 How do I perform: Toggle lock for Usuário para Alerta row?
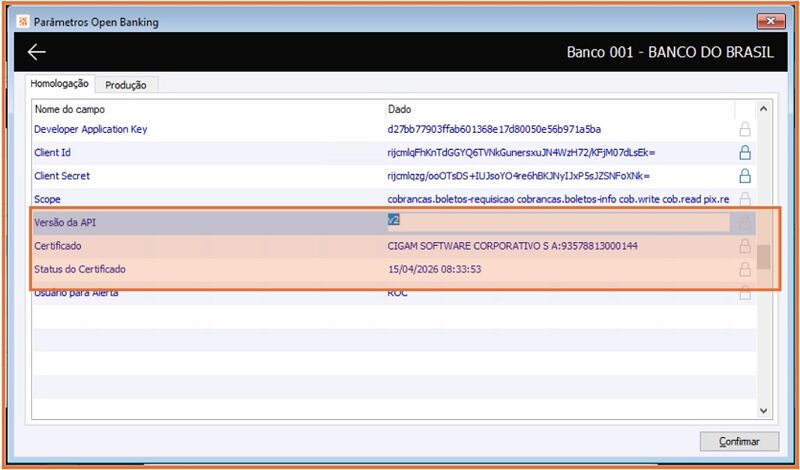[745, 293]
